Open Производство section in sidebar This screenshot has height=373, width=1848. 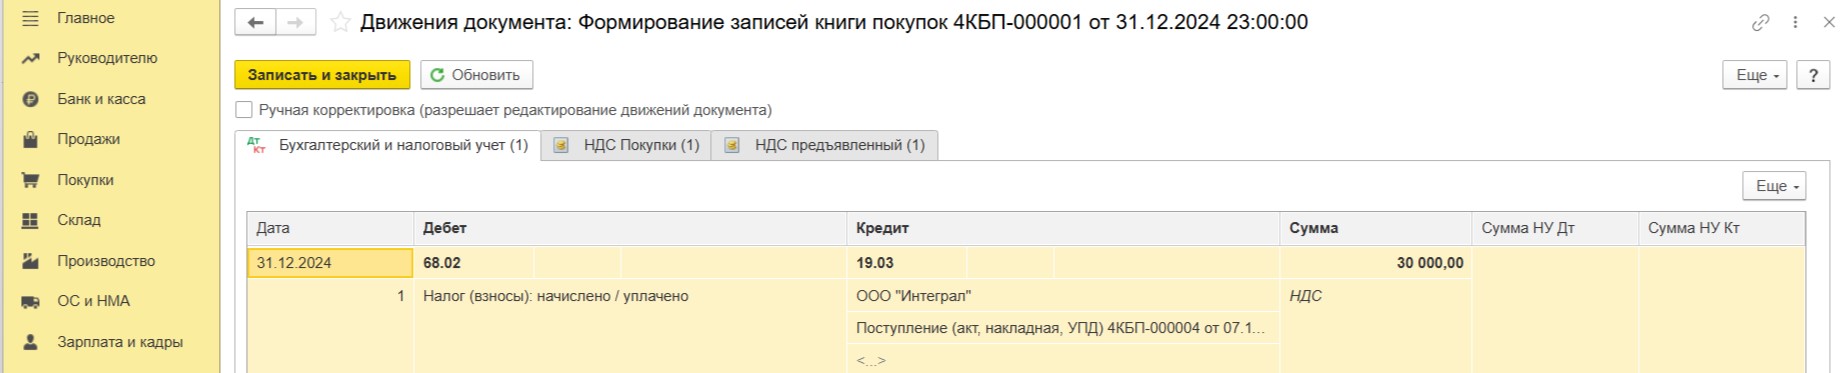coord(106,261)
